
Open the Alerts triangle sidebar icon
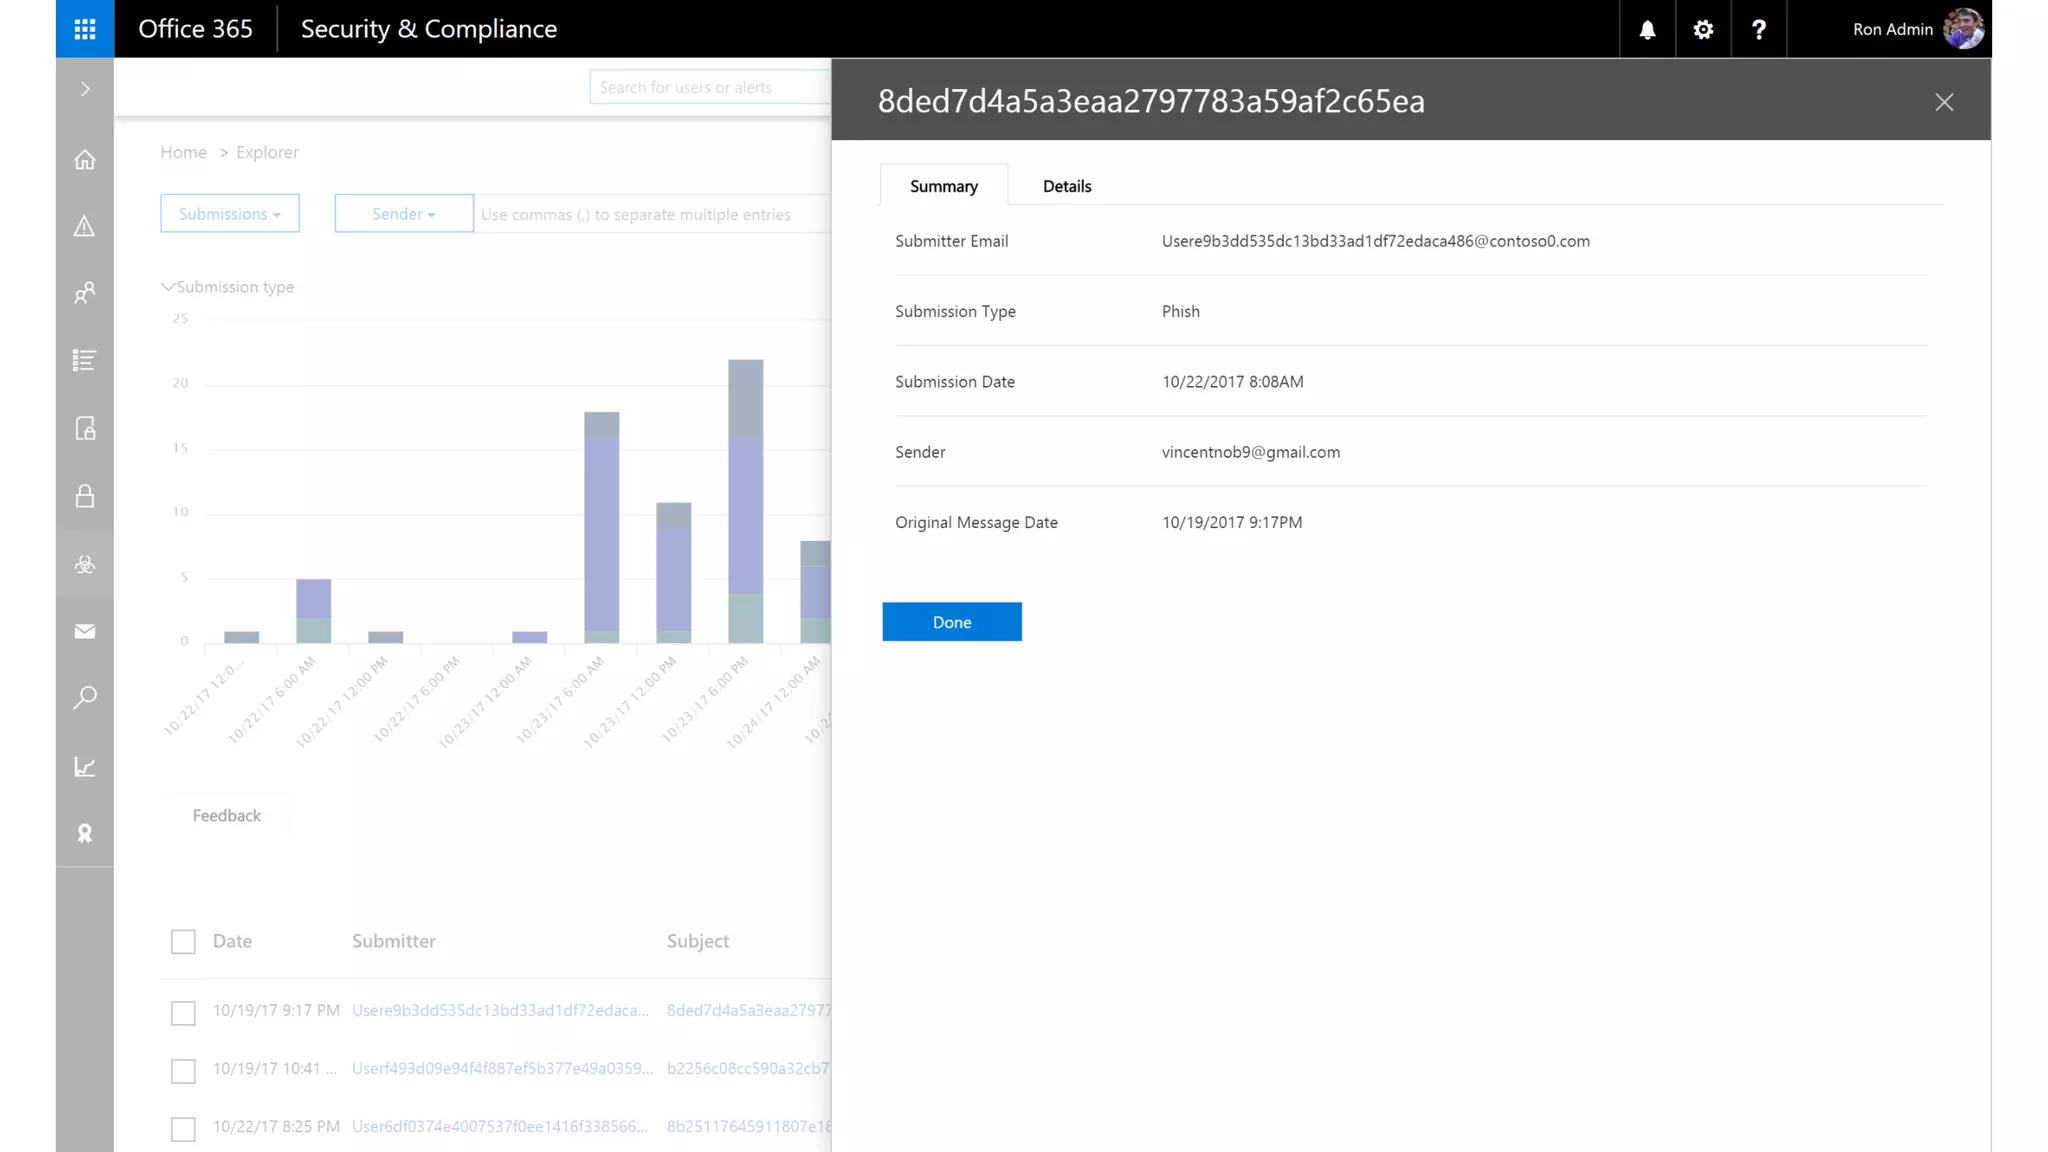pyautogui.click(x=85, y=226)
